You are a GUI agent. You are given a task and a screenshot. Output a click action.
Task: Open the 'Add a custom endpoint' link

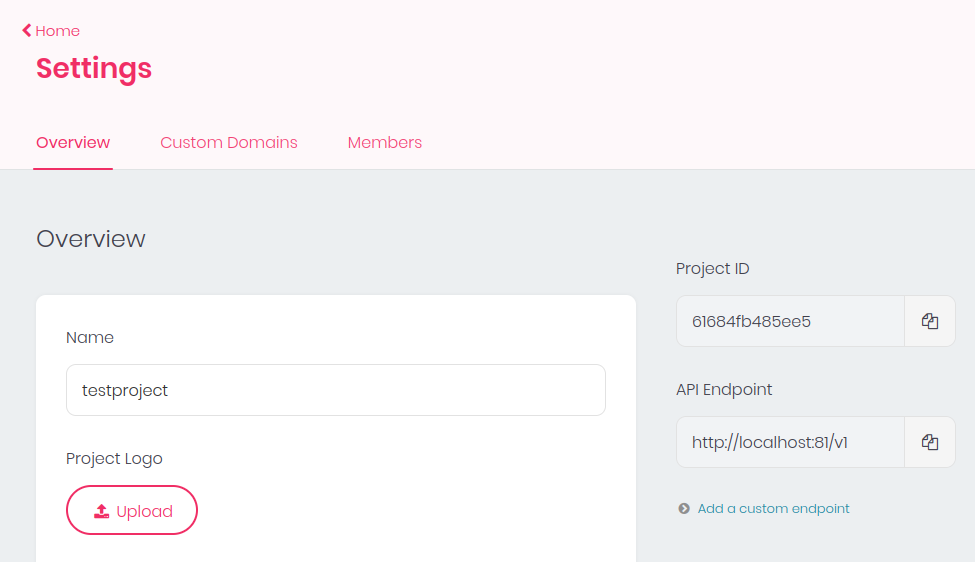point(773,509)
